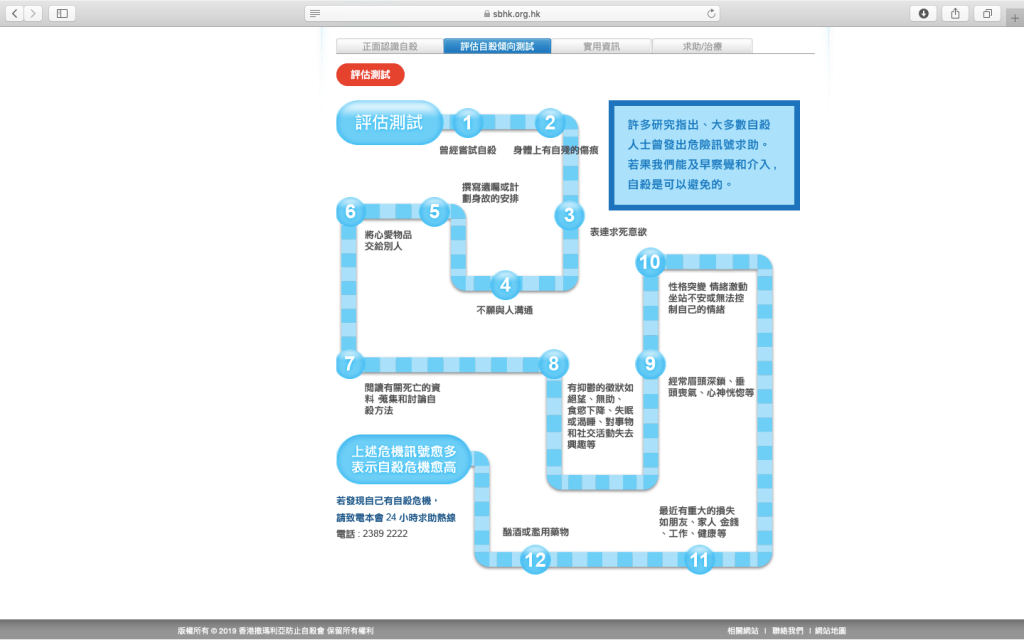Click the browser forward arrow

pos(35,13)
